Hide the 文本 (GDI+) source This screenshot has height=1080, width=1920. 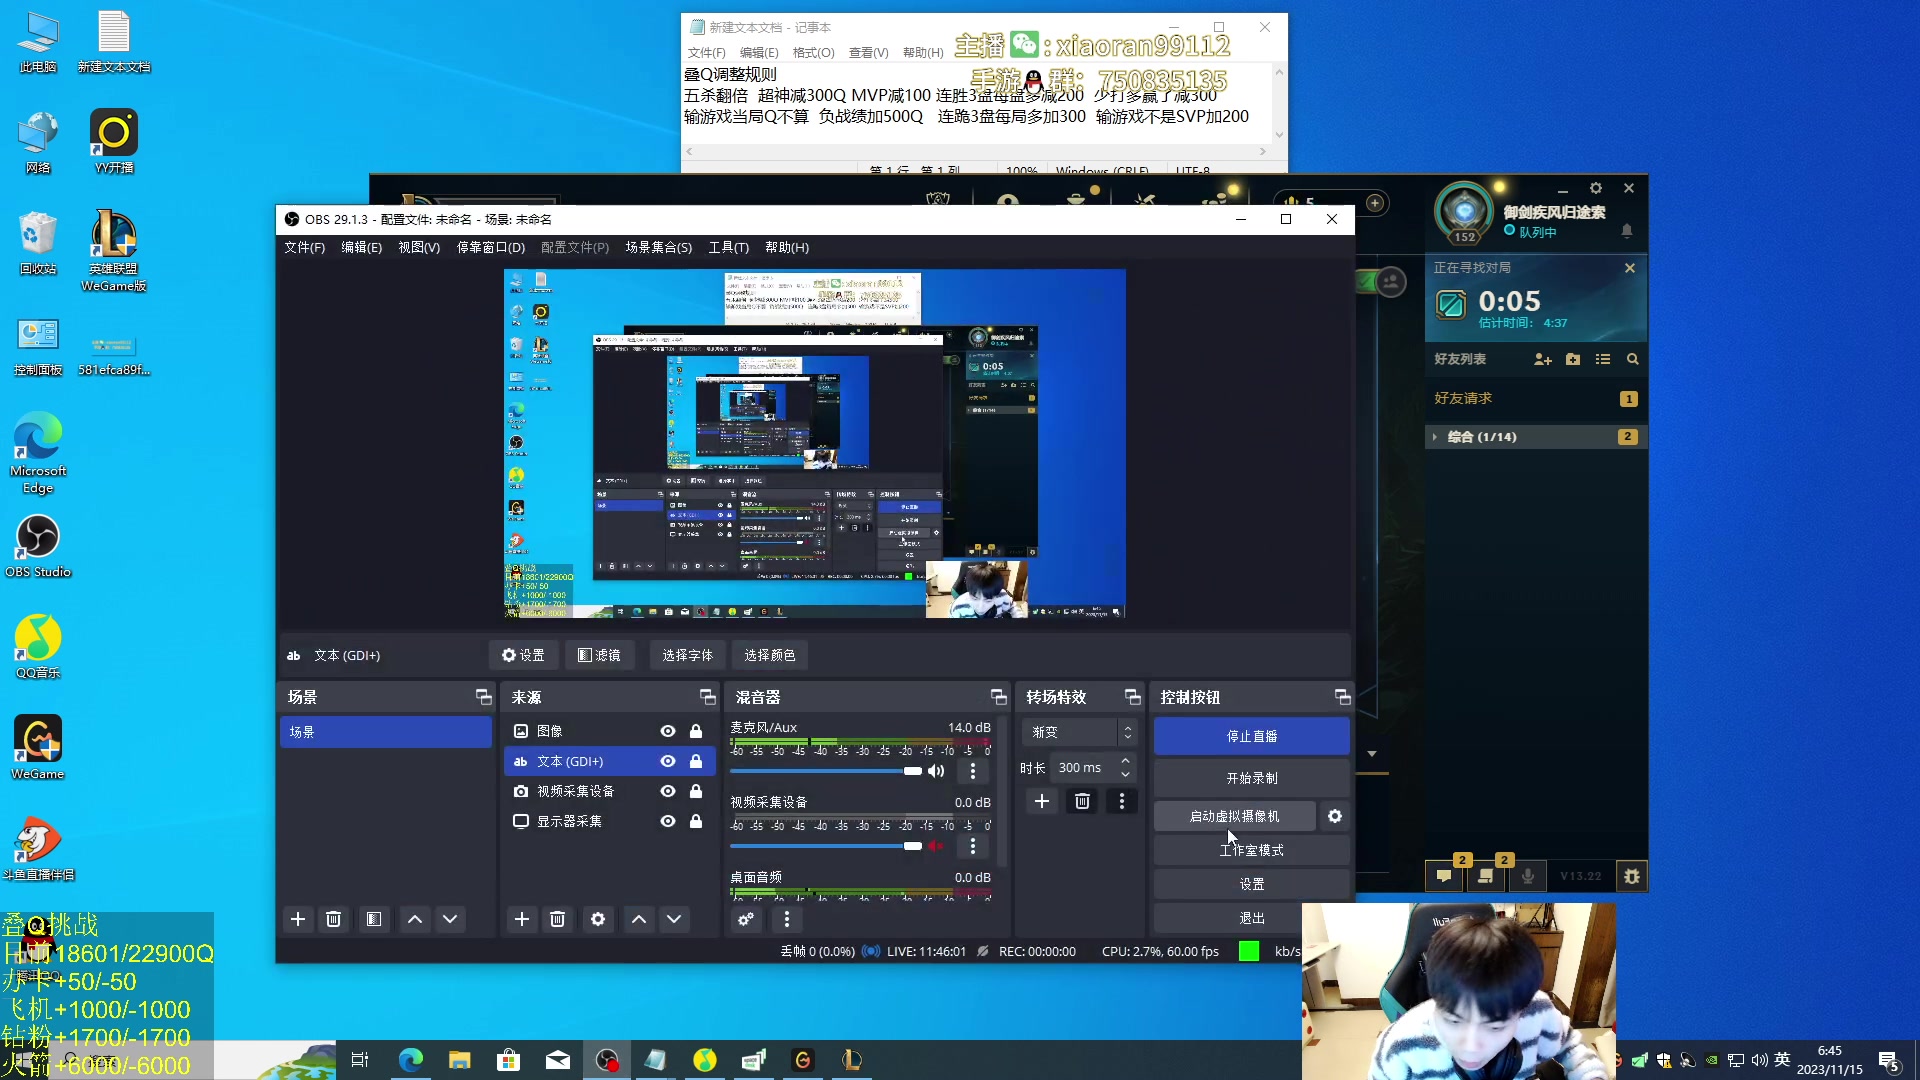pos(668,761)
